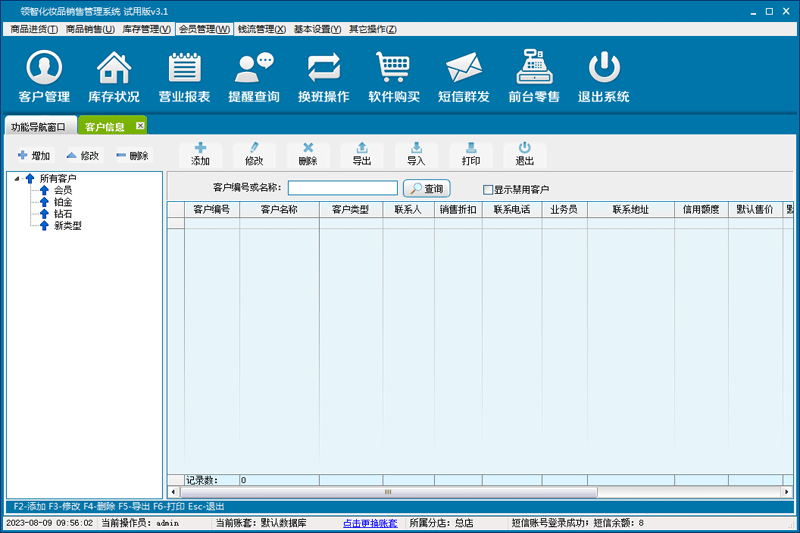Viewport: 800px width, 533px height.
Task: Open 提醒查询 reminder query icon
Action: [254, 76]
